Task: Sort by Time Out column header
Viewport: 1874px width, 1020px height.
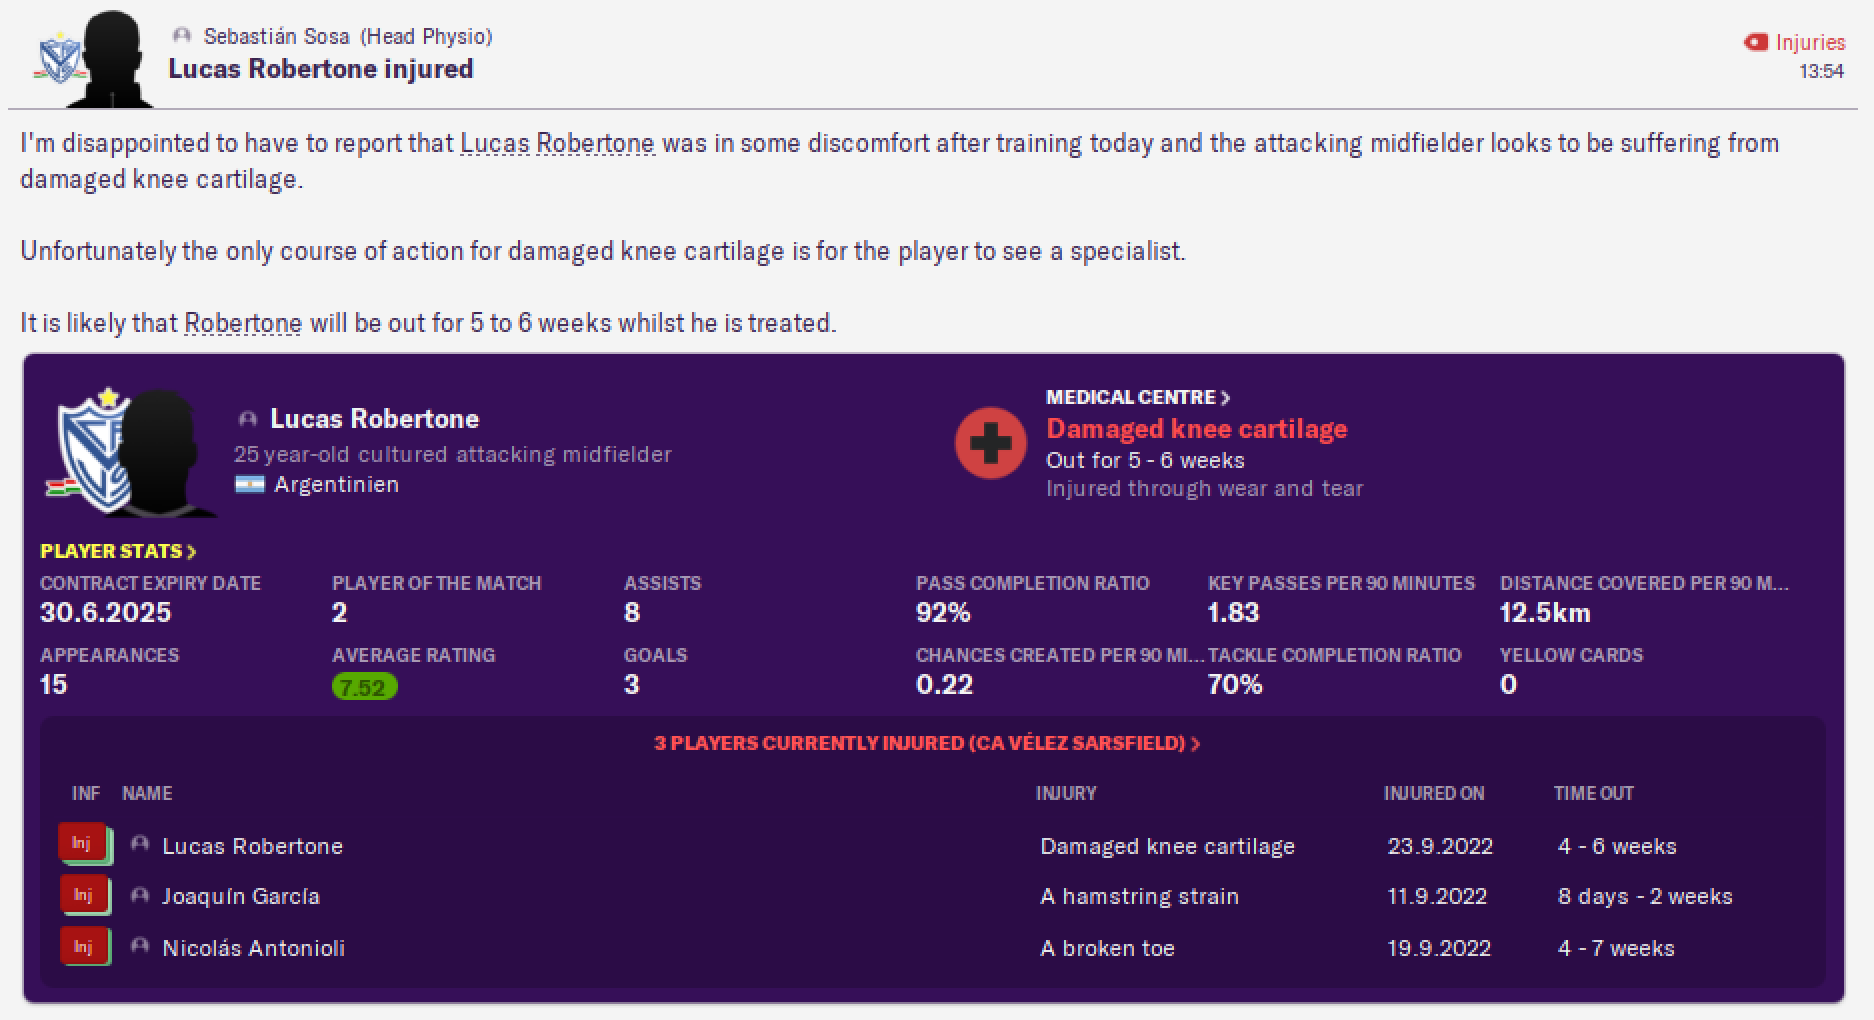Action: pos(1593,793)
